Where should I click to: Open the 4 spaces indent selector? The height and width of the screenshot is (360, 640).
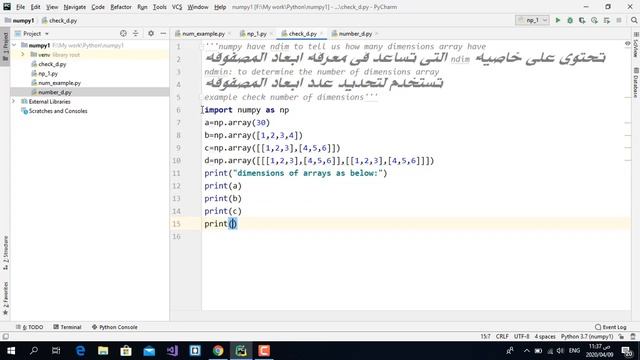pos(545,337)
